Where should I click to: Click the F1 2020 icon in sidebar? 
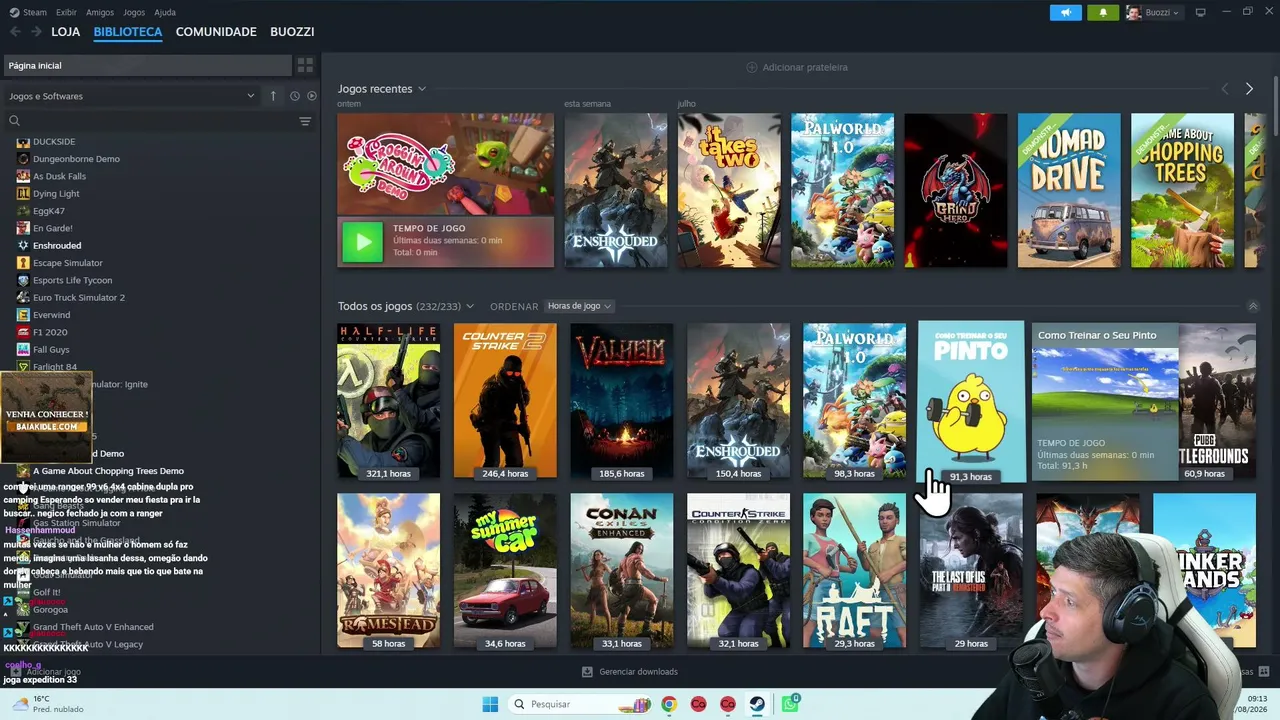tap(23, 332)
